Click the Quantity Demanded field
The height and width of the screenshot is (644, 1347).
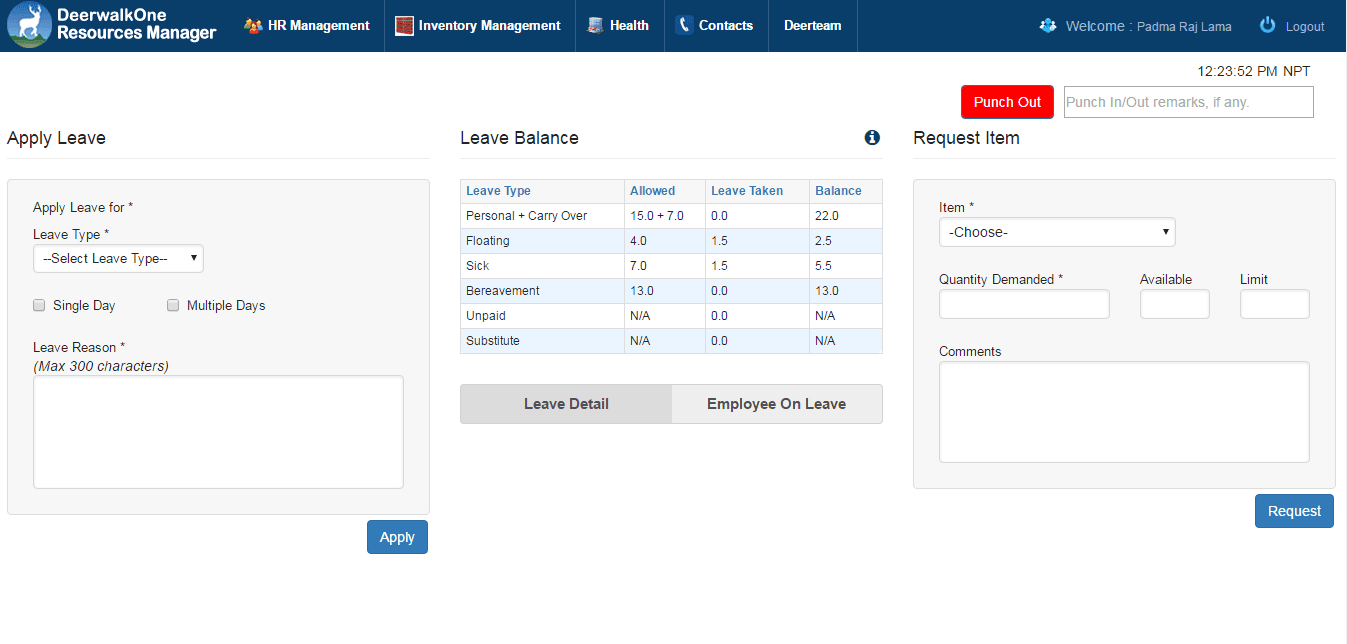coord(1024,304)
